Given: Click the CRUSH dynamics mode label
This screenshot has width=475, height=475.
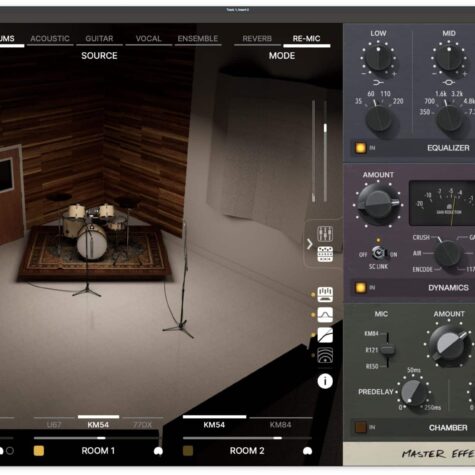Looking at the screenshot, I should [x=421, y=237].
